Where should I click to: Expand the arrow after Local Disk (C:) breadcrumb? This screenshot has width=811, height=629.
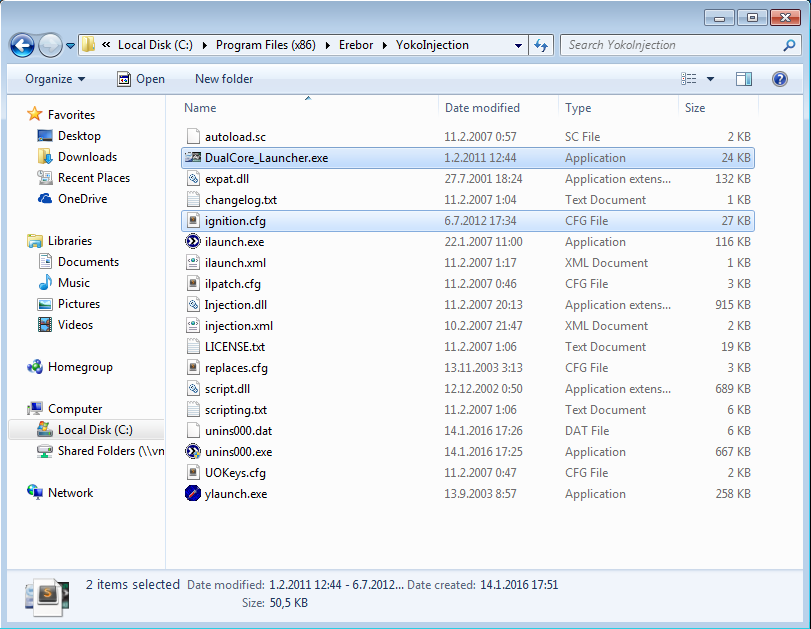(204, 46)
